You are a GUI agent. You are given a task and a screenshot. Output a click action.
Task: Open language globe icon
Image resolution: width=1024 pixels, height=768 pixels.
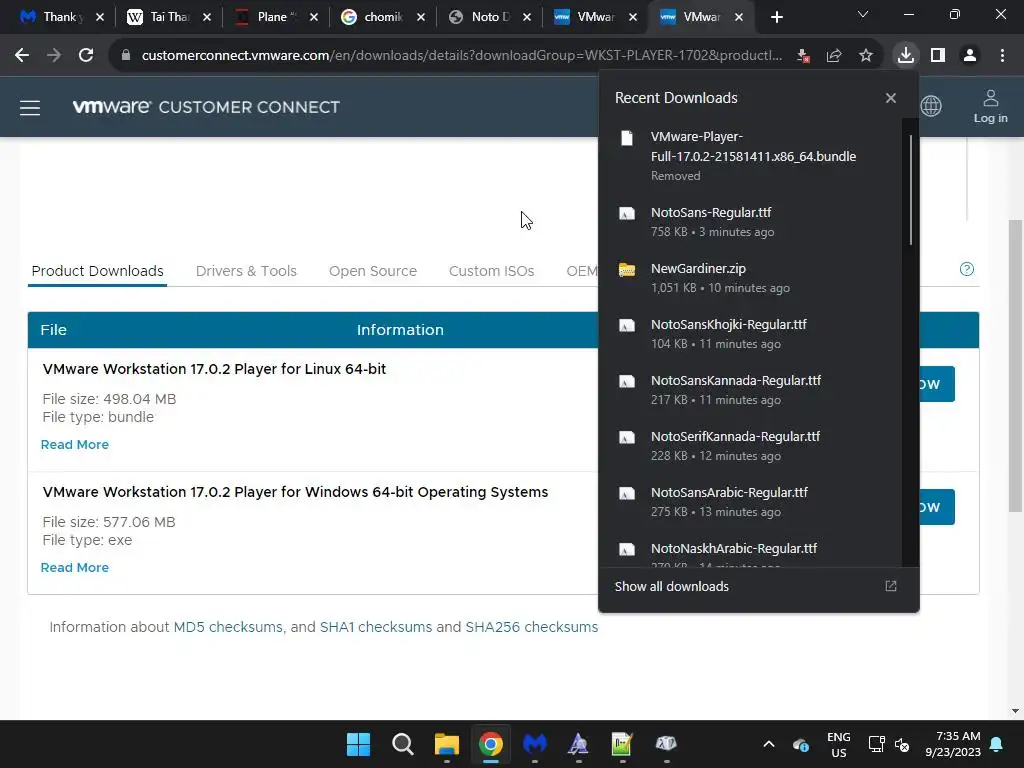click(x=931, y=106)
